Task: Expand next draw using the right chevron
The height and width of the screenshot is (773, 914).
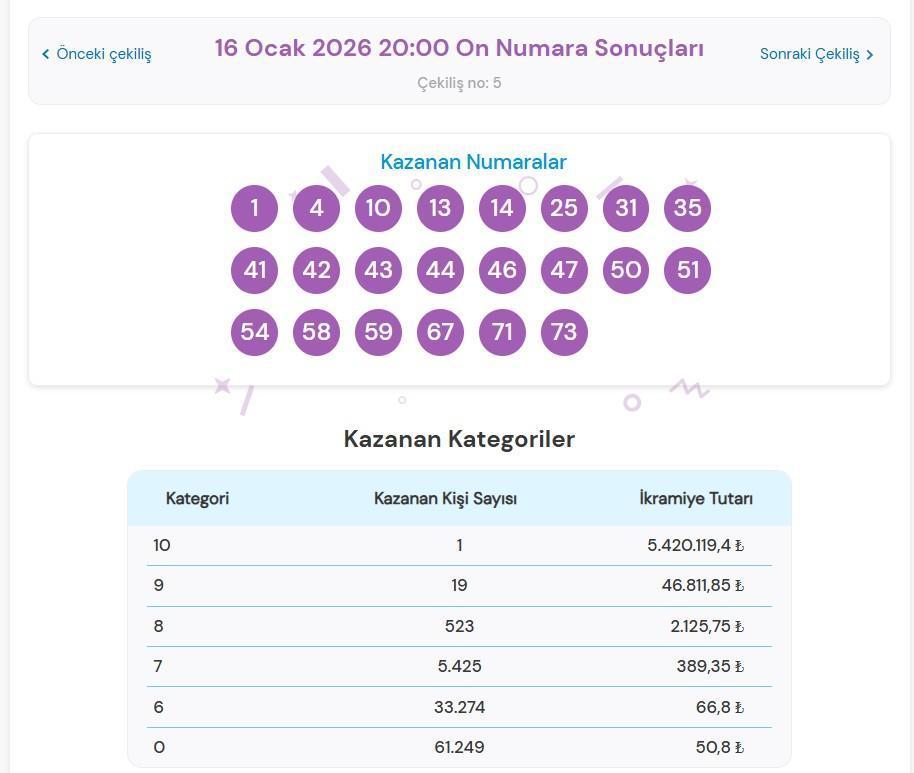Action: (x=870, y=54)
